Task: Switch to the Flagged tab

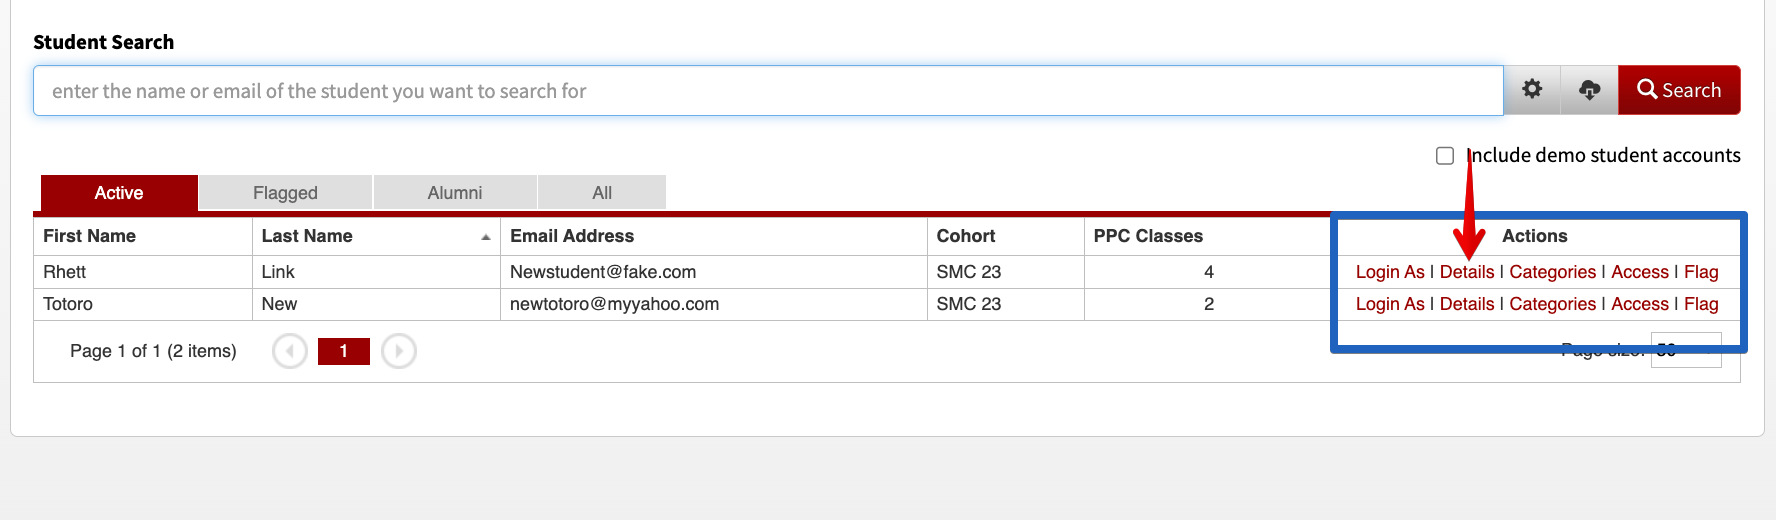Action: tap(285, 193)
